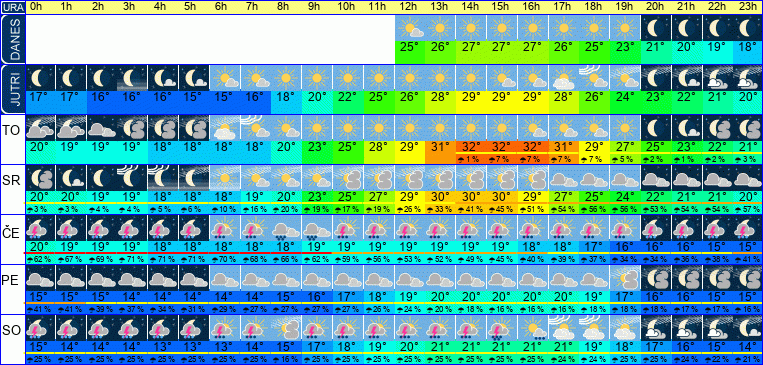Click the 70 % precipitation for ČE 6h
The width and height of the screenshot is (763, 365).
coord(224,259)
